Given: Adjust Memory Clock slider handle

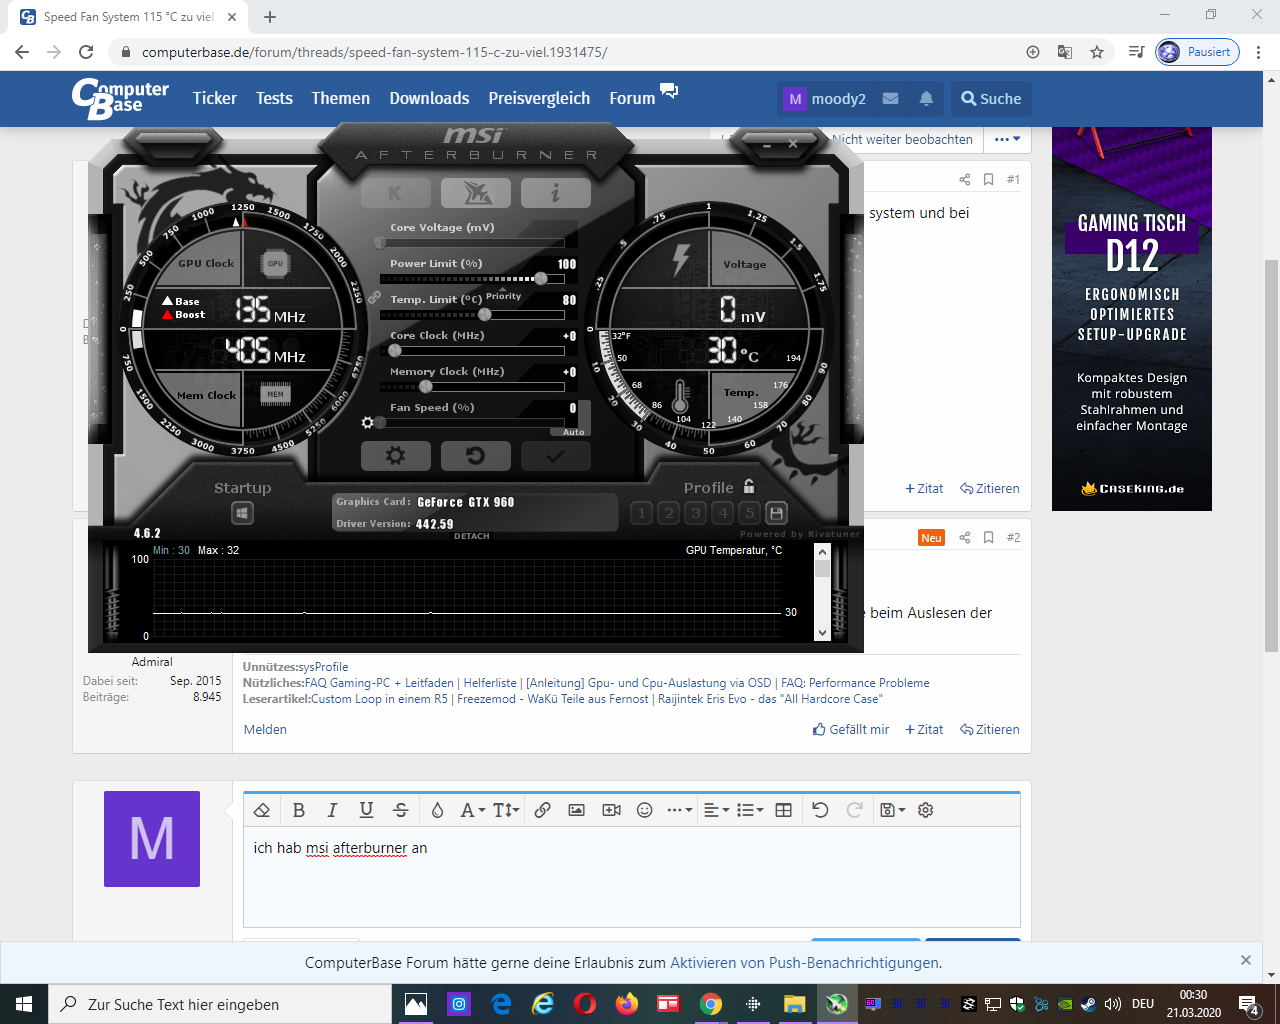Looking at the screenshot, I should coord(426,387).
